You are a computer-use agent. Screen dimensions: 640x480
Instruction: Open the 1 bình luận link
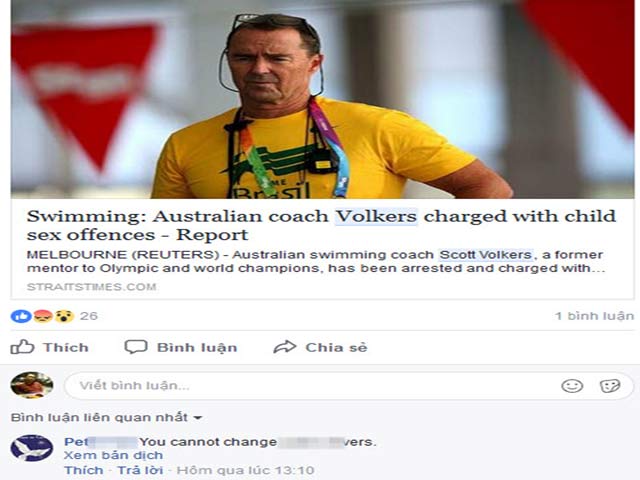pyautogui.click(x=594, y=316)
